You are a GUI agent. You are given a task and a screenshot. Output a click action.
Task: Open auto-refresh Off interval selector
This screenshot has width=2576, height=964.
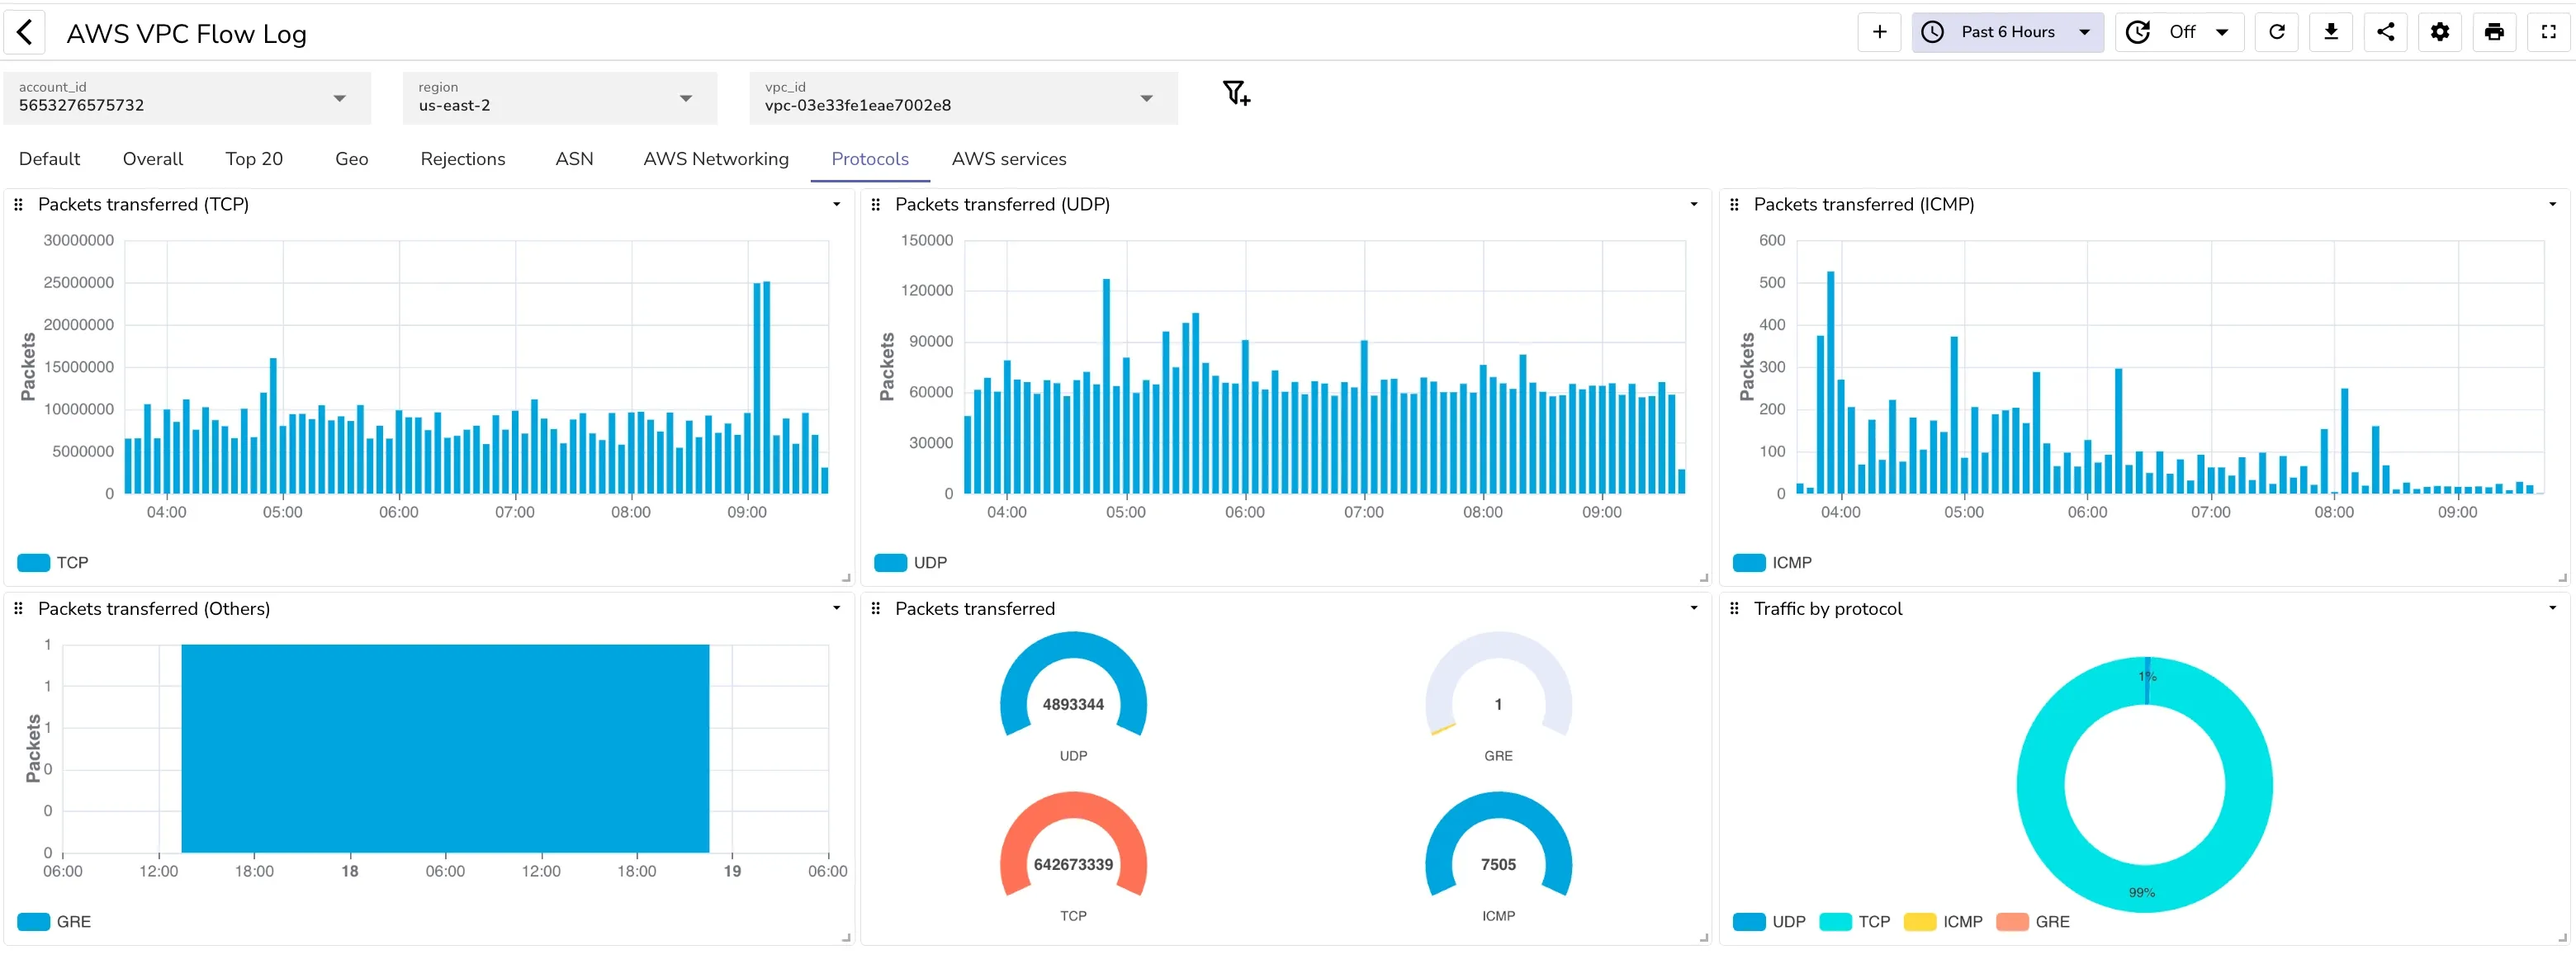pos(2181,32)
